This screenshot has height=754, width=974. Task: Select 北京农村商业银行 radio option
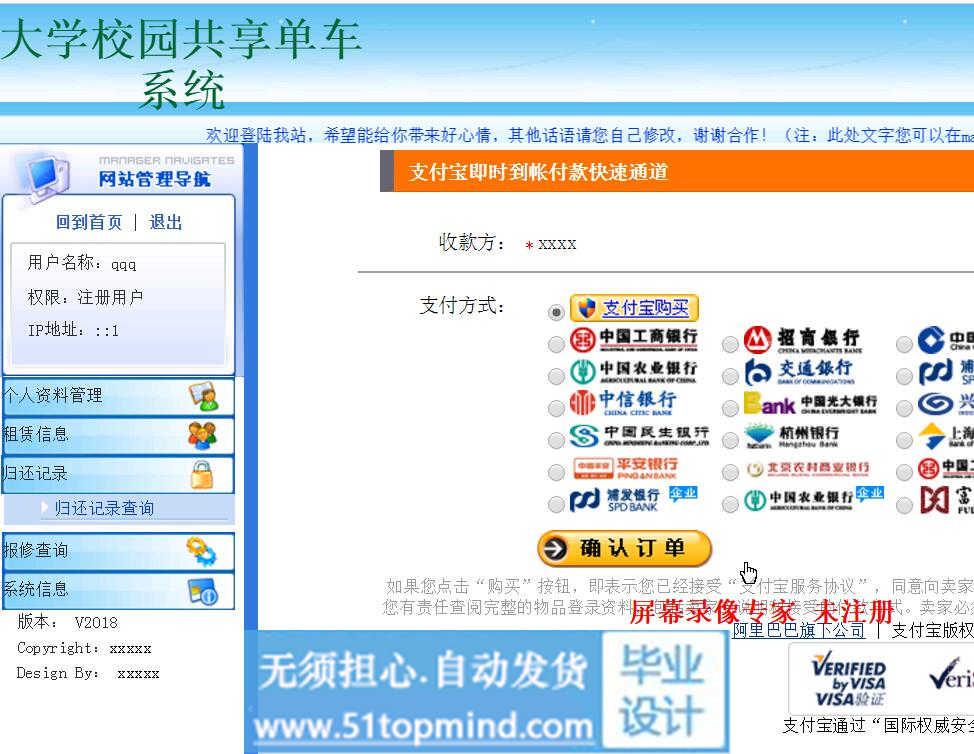coord(730,472)
